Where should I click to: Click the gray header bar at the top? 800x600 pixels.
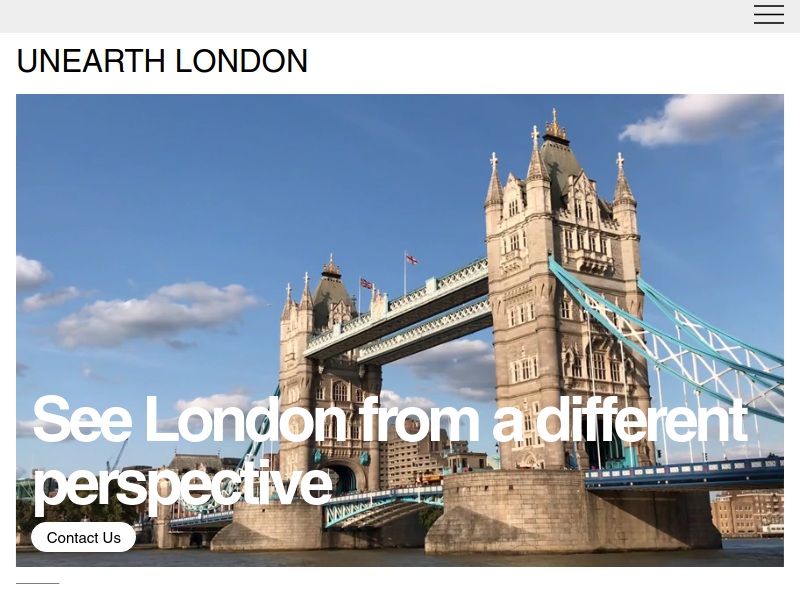pos(400,16)
